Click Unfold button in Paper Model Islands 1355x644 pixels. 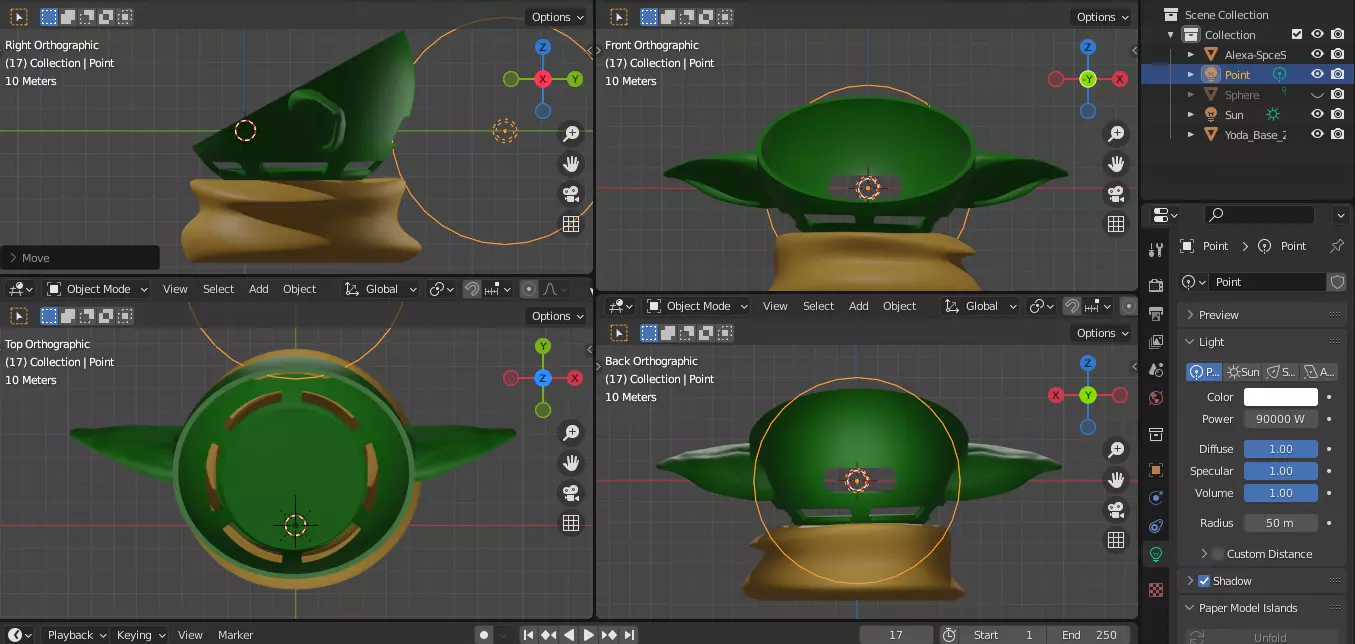pyautogui.click(x=1270, y=637)
